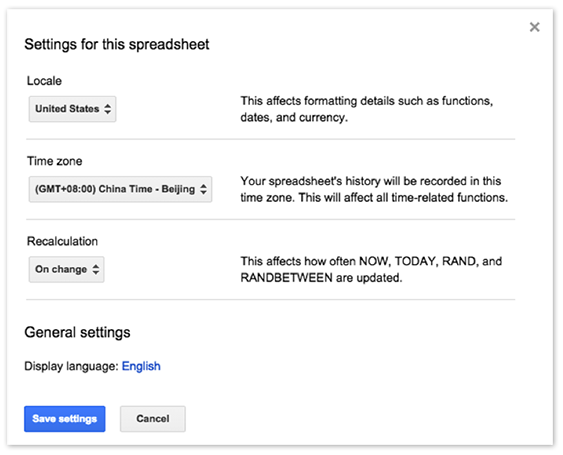Click the Settings for this spreadsheet heading
The width and height of the screenshot is (563, 455).
point(117,45)
